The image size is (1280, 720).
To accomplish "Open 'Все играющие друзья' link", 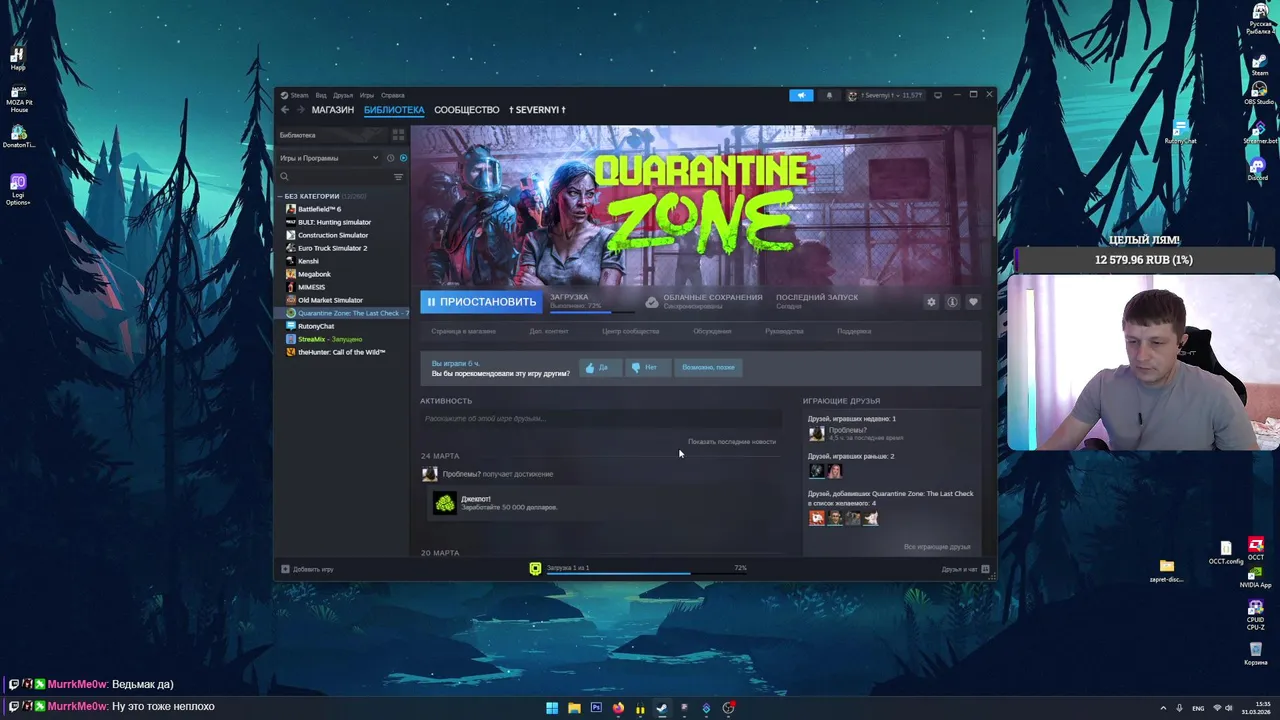I will tap(937, 547).
